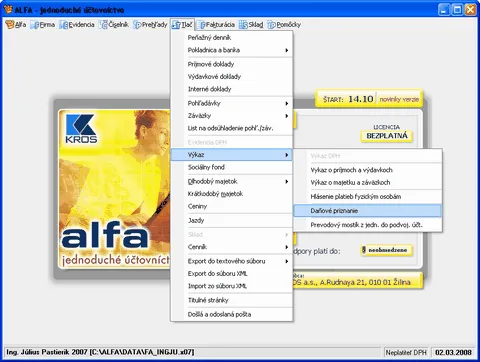Expand Pokladnica a banka submenu arrow
The width and height of the screenshot is (480, 362).
[x=286, y=50]
